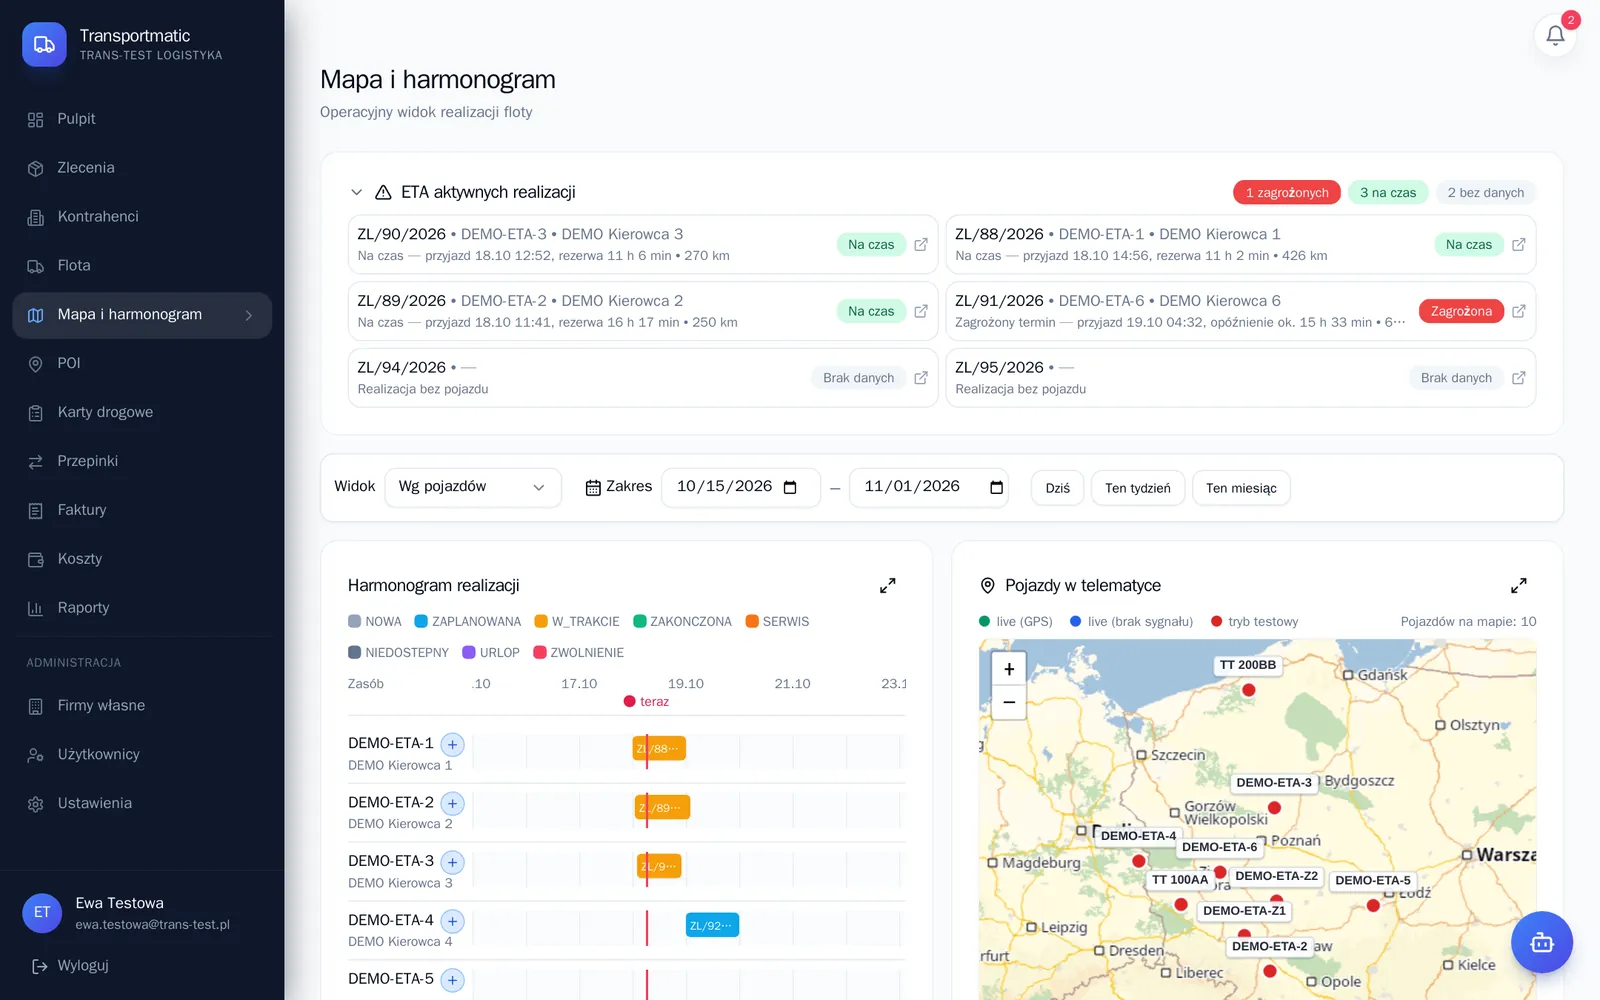Click the ZWOLNIENIE legend color swatch
This screenshot has width=1600, height=1000.
(540, 653)
